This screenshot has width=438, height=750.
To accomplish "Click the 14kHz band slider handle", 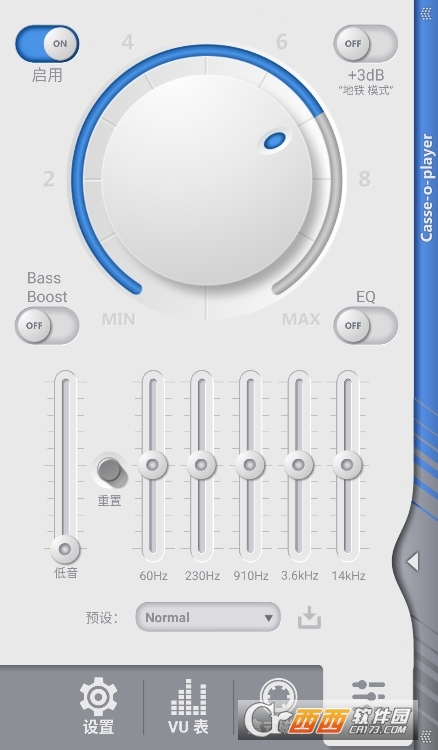I will tap(348, 464).
